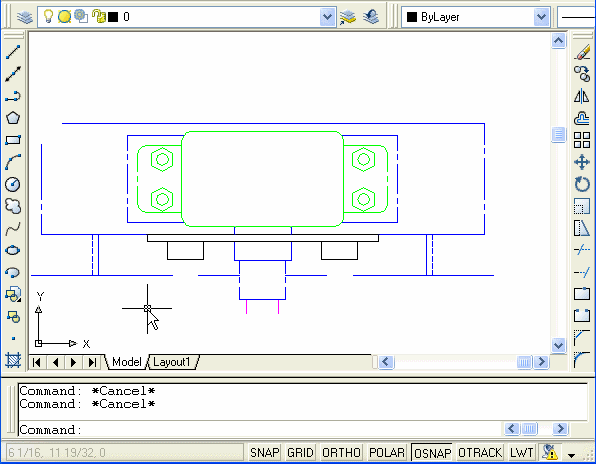Toggle POLAR tracking in status bar
Image resolution: width=596 pixels, height=464 pixels.
(x=387, y=453)
